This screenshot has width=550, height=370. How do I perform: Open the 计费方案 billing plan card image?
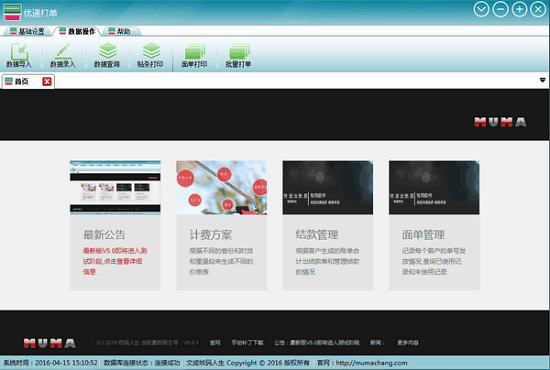click(222, 187)
